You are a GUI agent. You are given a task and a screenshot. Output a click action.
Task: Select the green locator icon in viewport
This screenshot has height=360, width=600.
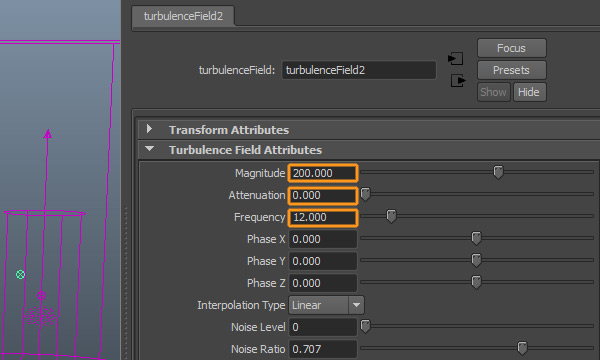[21, 274]
